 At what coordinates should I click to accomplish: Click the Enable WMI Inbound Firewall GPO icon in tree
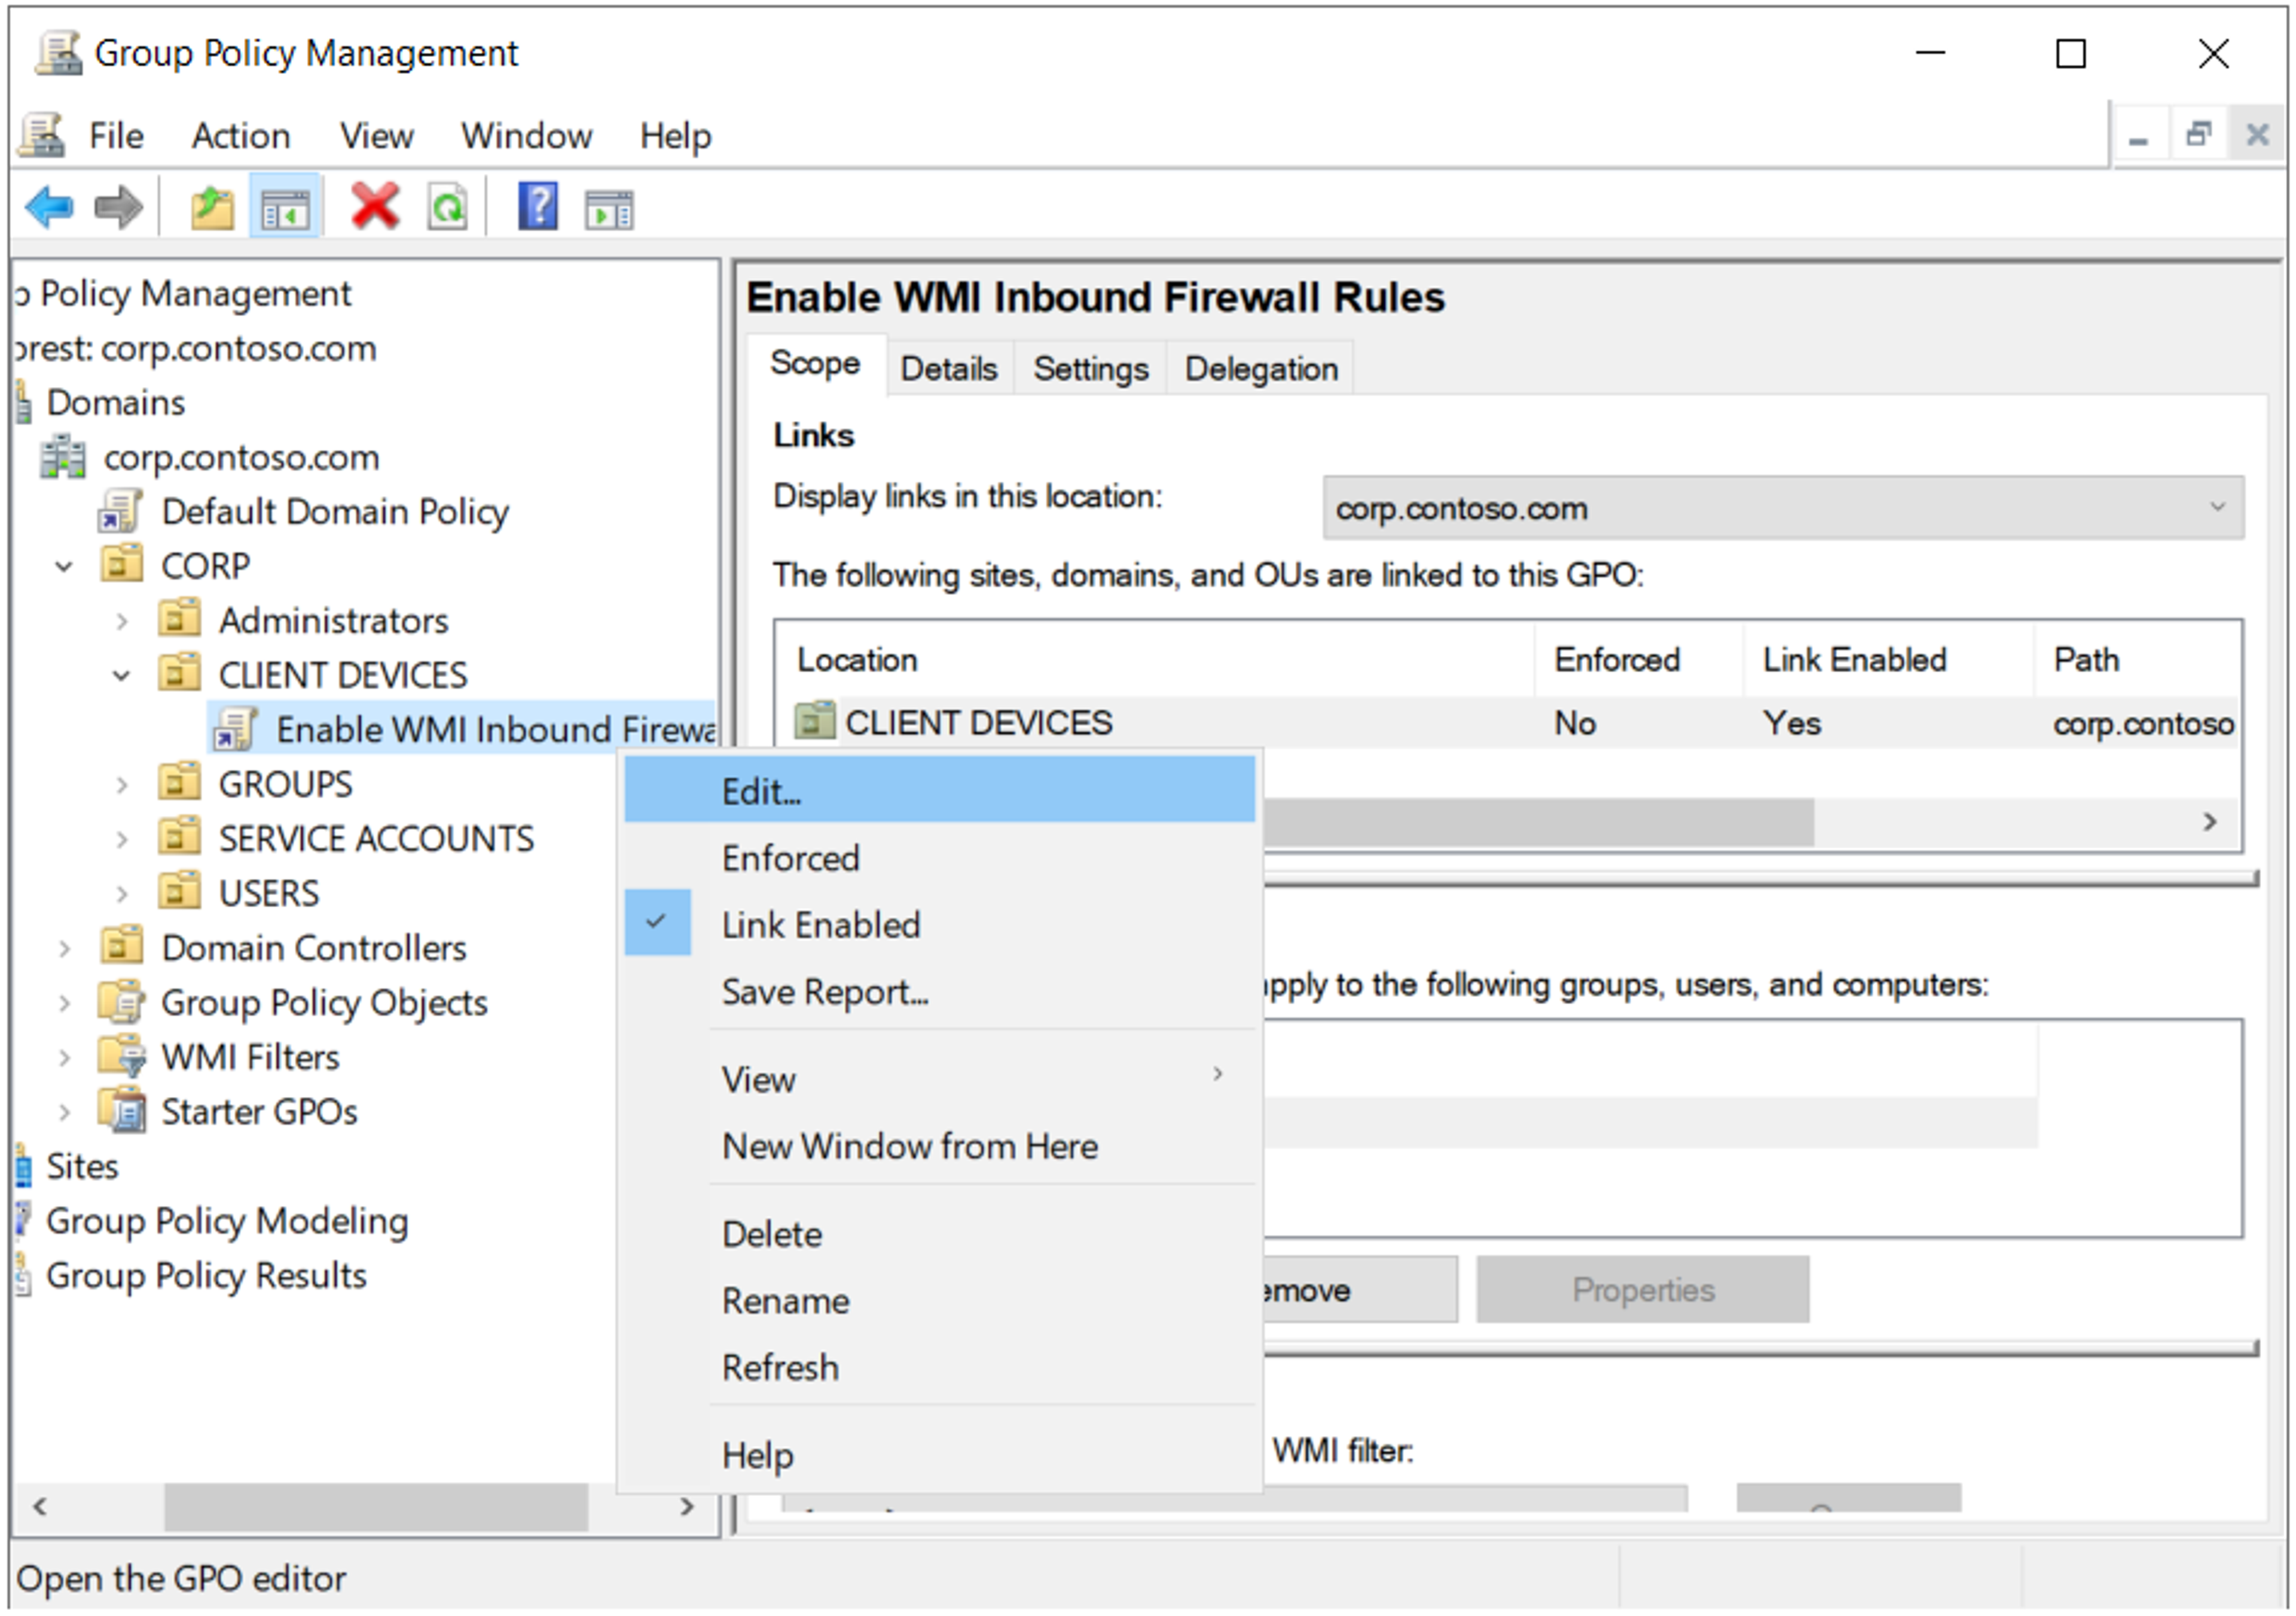[x=236, y=729]
